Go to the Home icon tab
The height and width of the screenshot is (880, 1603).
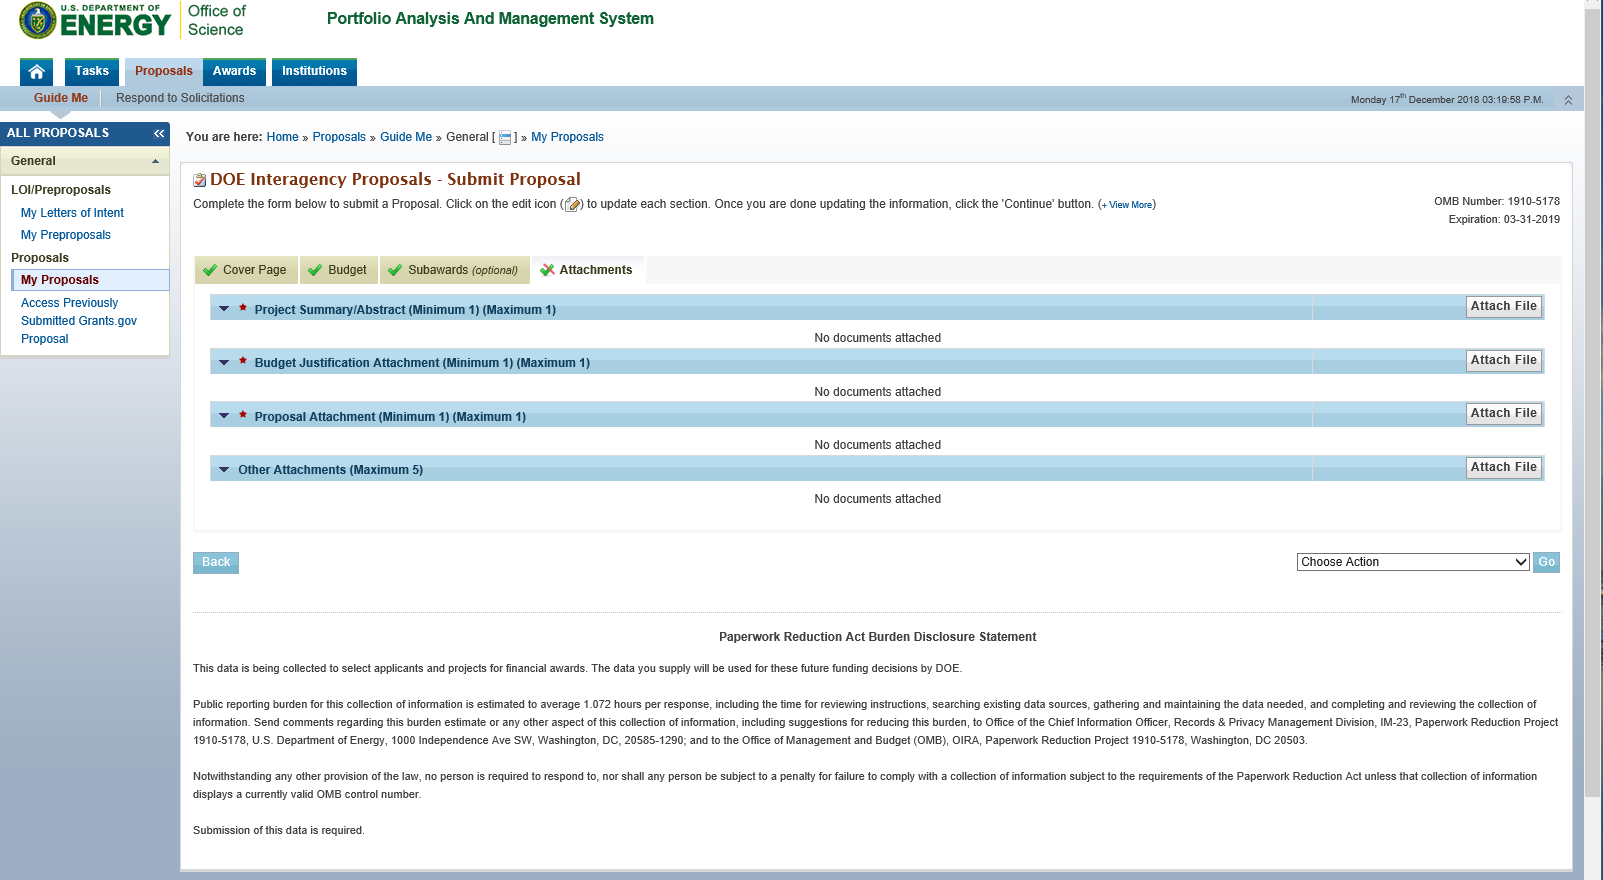point(36,72)
